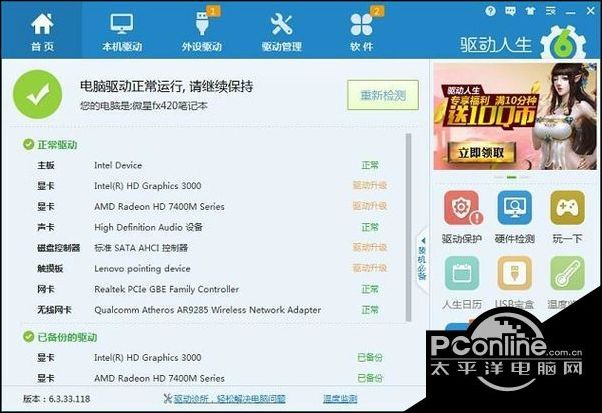Click 立即领取 in the ad banner
602x413 pixels.
pos(481,153)
